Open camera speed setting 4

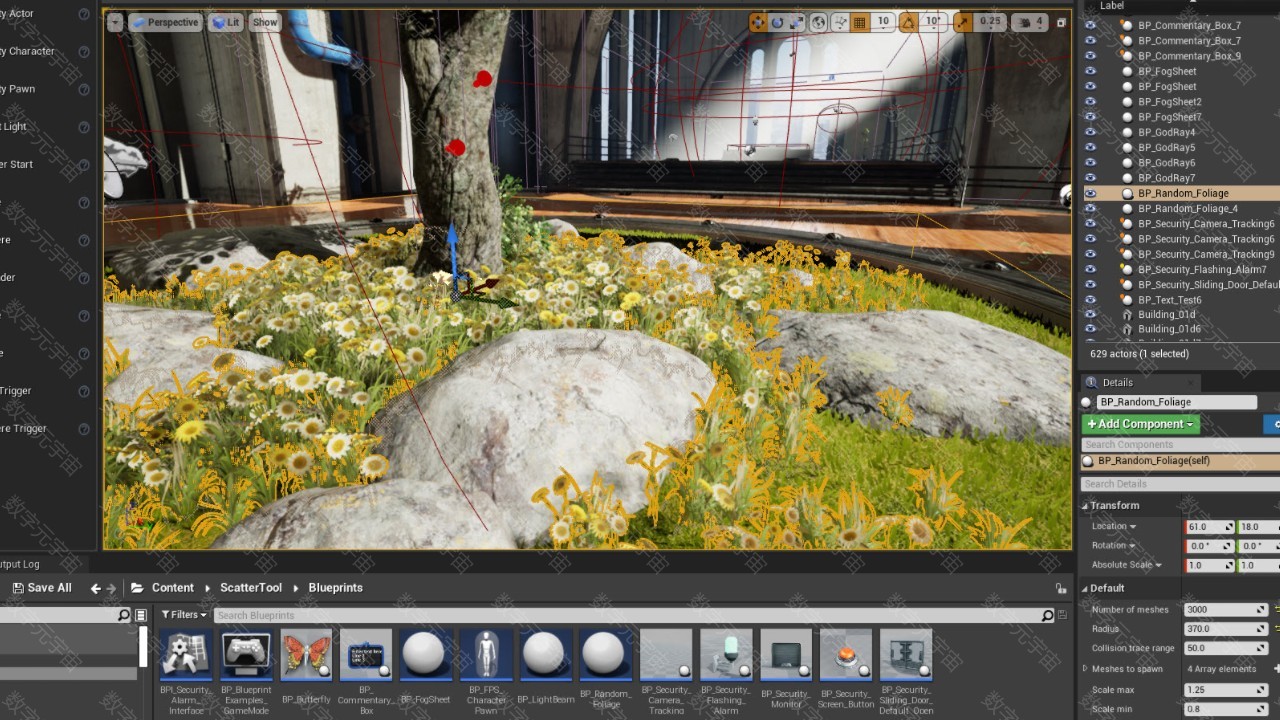point(1029,22)
